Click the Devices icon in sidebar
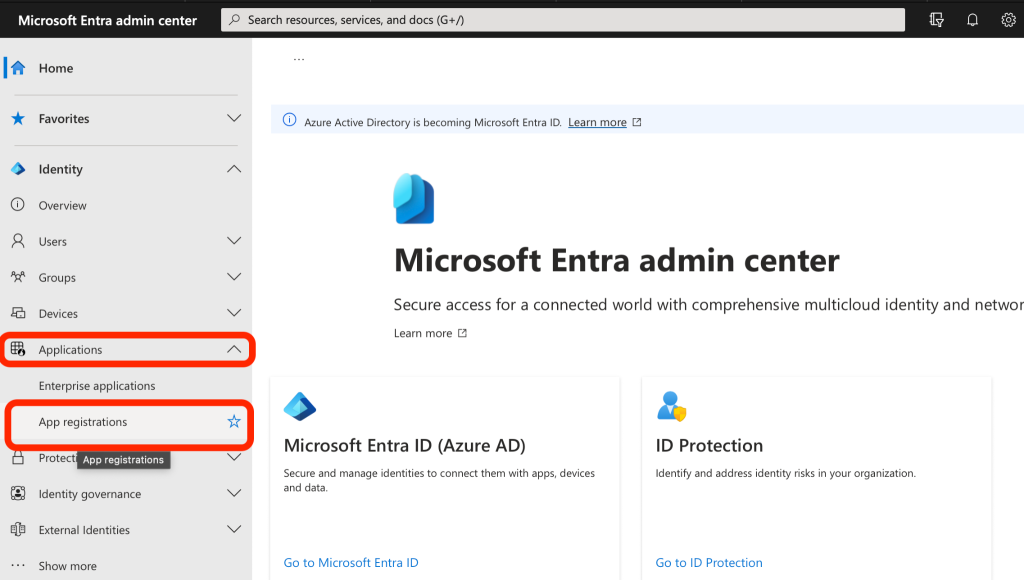The height and width of the screenshot is (580, 1024). tap(18, 313)
